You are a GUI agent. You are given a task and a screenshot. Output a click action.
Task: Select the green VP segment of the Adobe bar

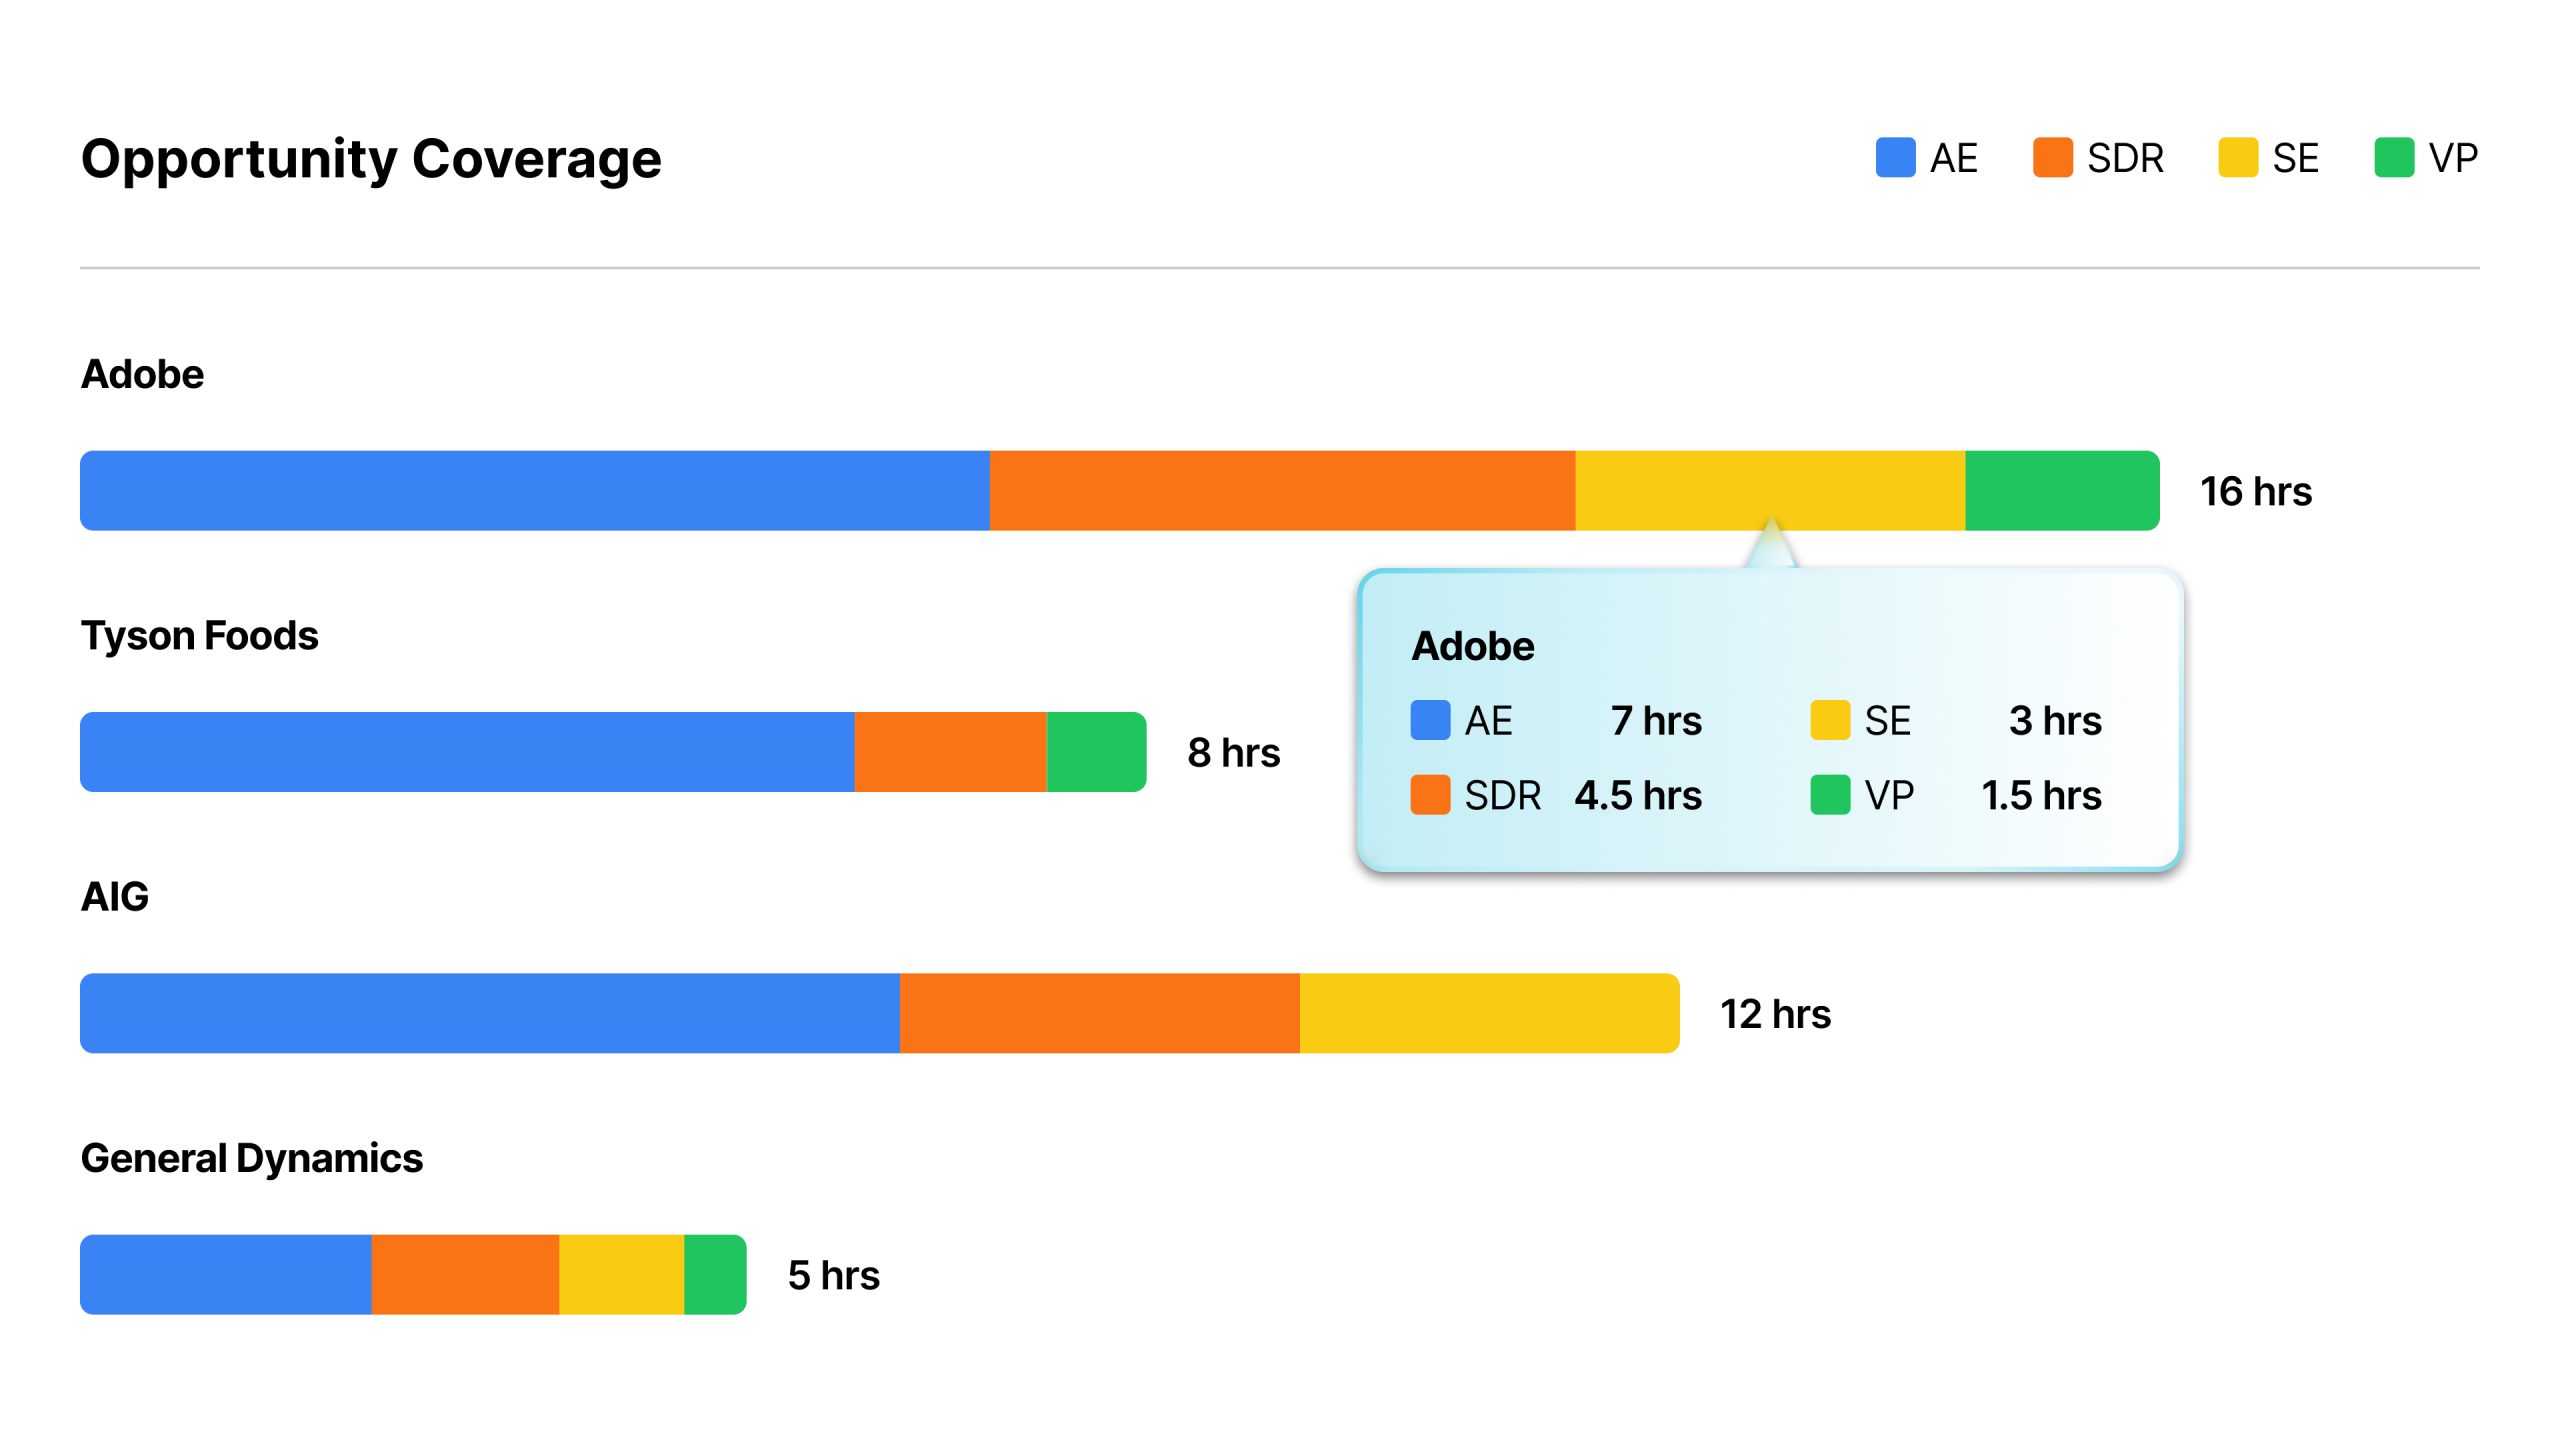pos(2062,491)
